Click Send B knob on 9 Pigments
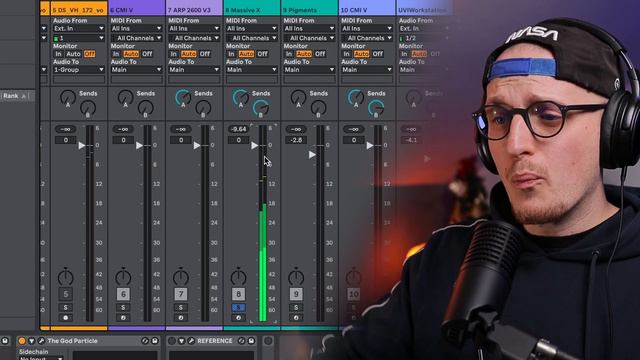Screen dimensions: 640x360 pos(318,108)
